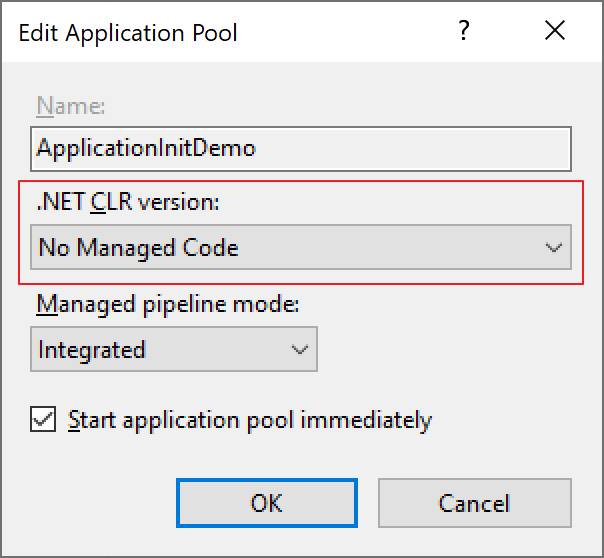Image resolution: width=604 pixels, height=558 pixels.
Task: Click the '.NET CLR version:' label
Action: pyautogui.click(x=127, y=203)
